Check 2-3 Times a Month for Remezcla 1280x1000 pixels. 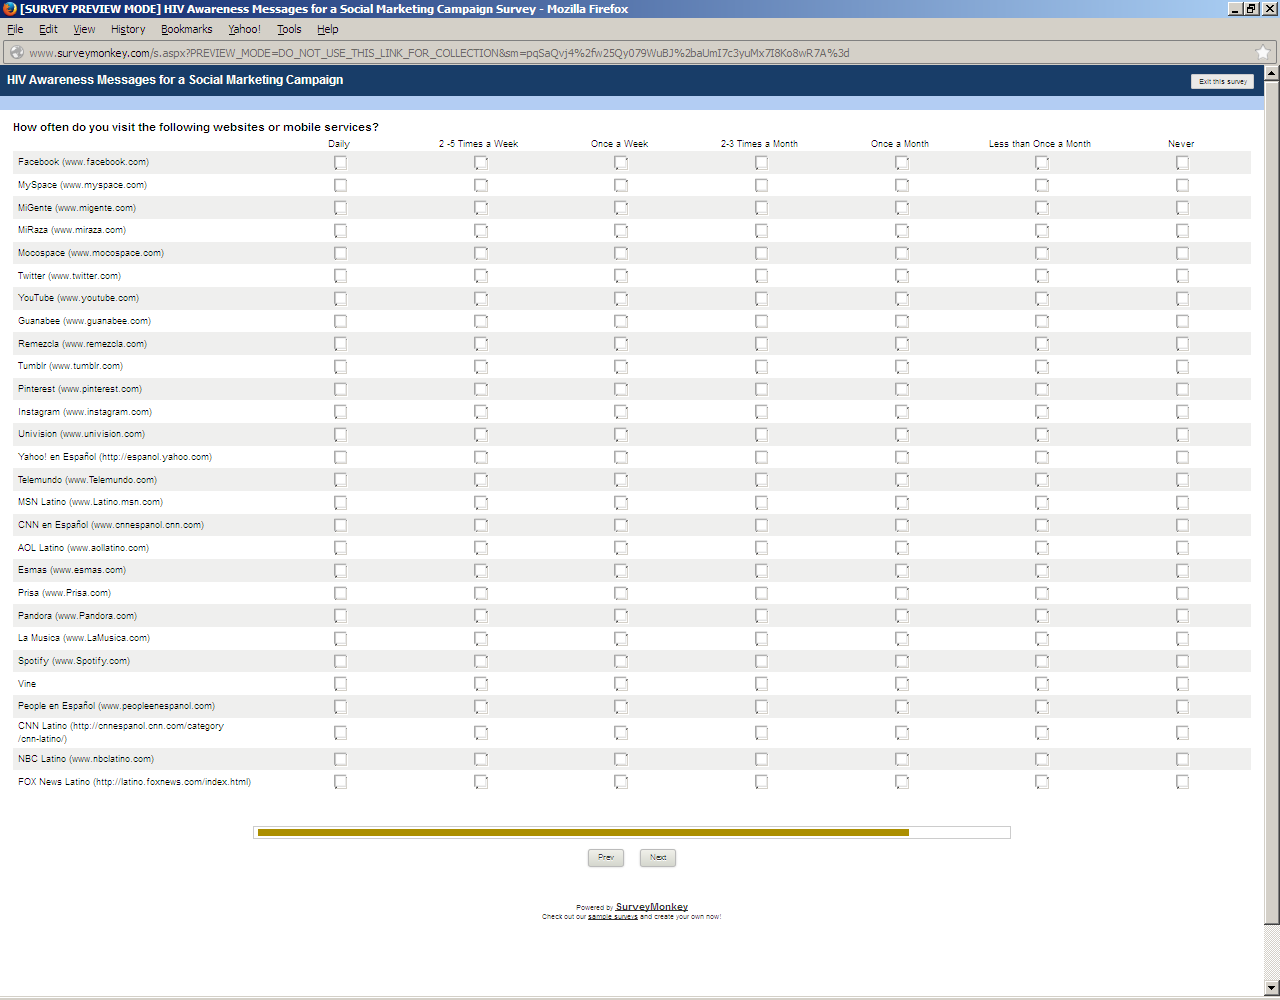click(x=761, y=344)
